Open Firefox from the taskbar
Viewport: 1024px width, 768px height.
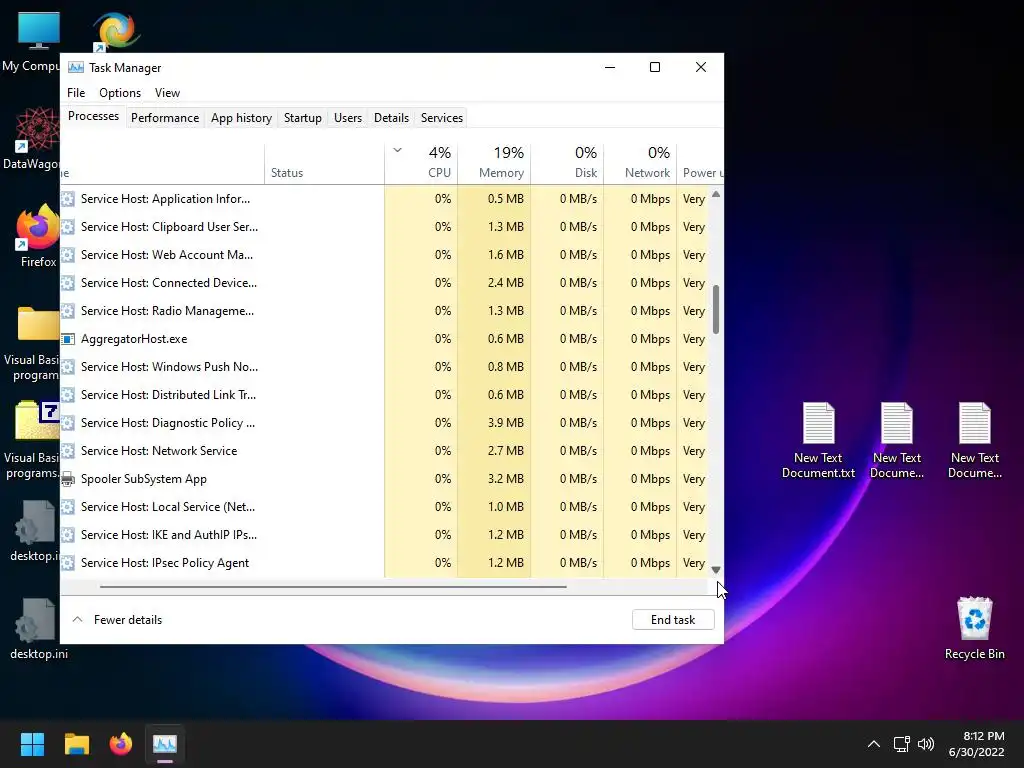pos(121,744)
